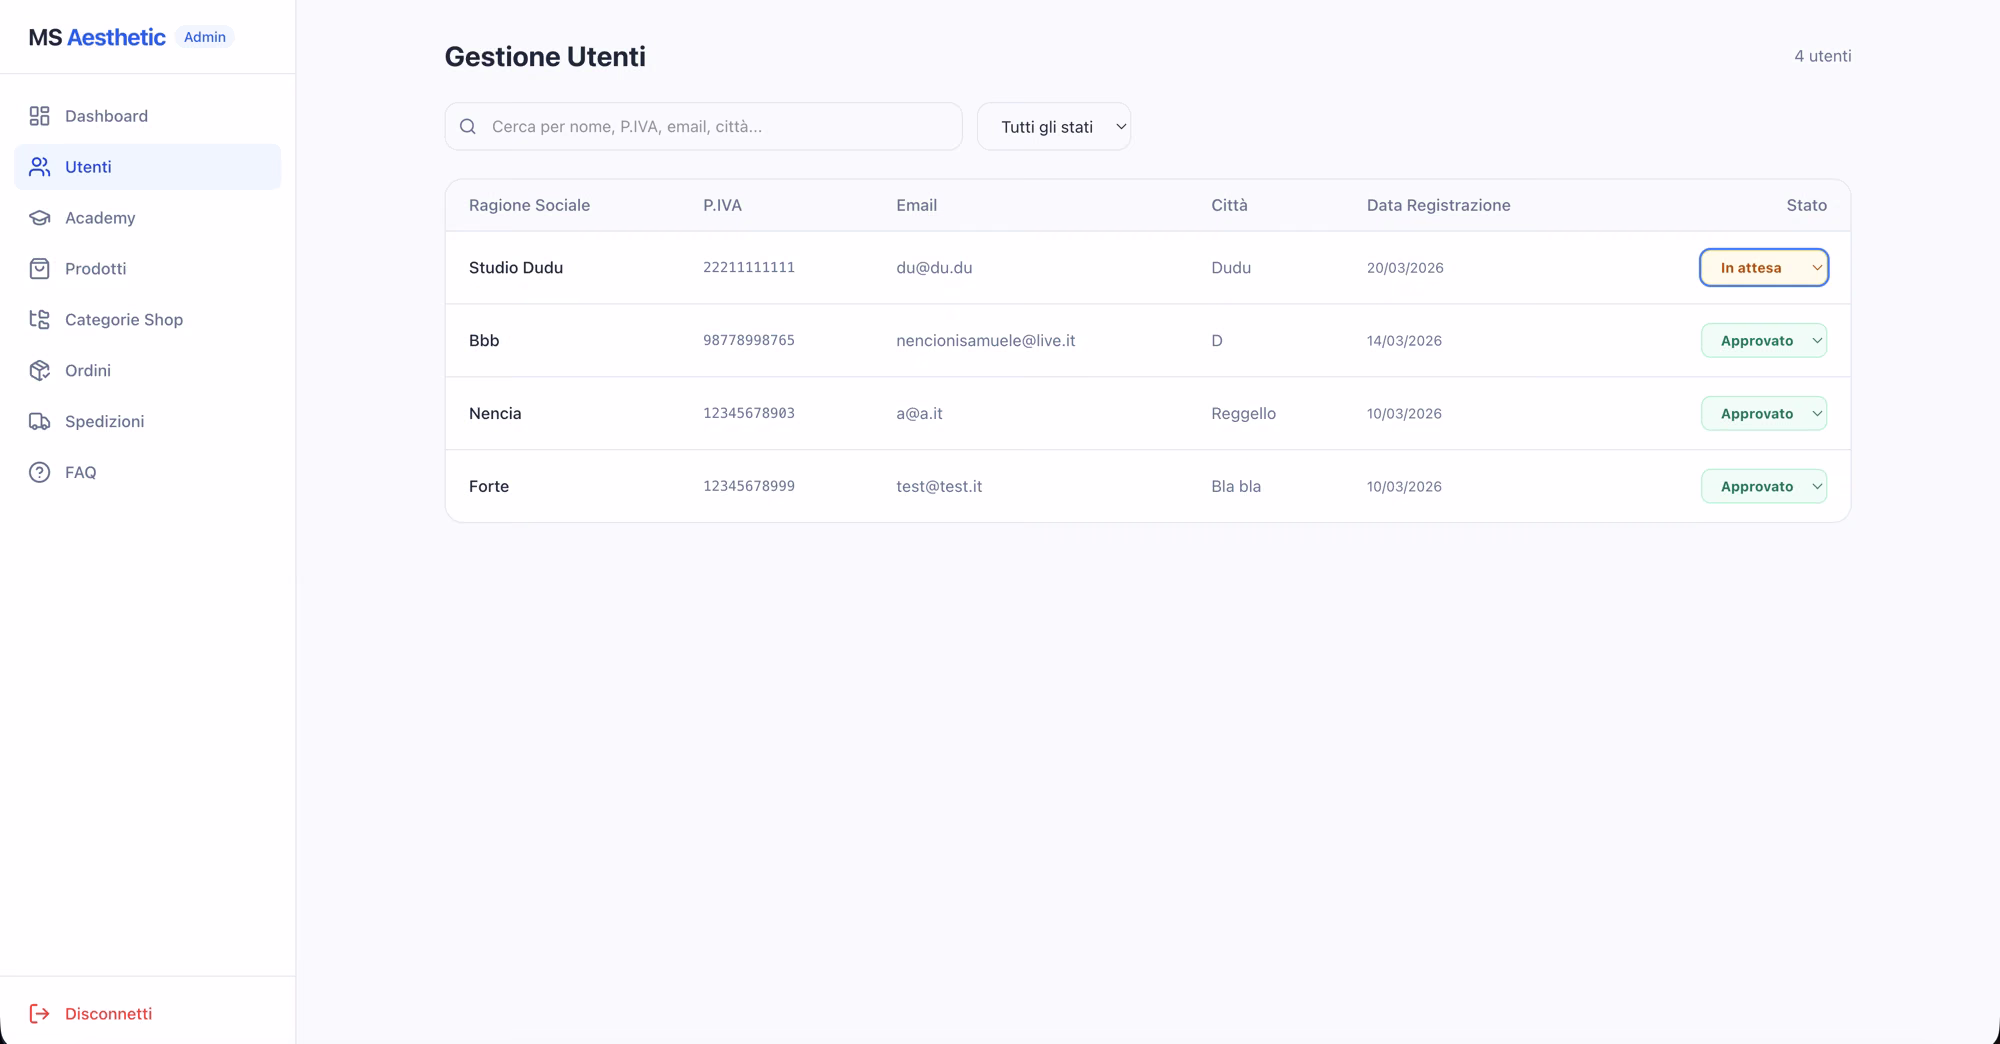Click the MS Aesthetic logo
The image size is (2000, 1044).
pyautogui.click(x=97, y=37)
